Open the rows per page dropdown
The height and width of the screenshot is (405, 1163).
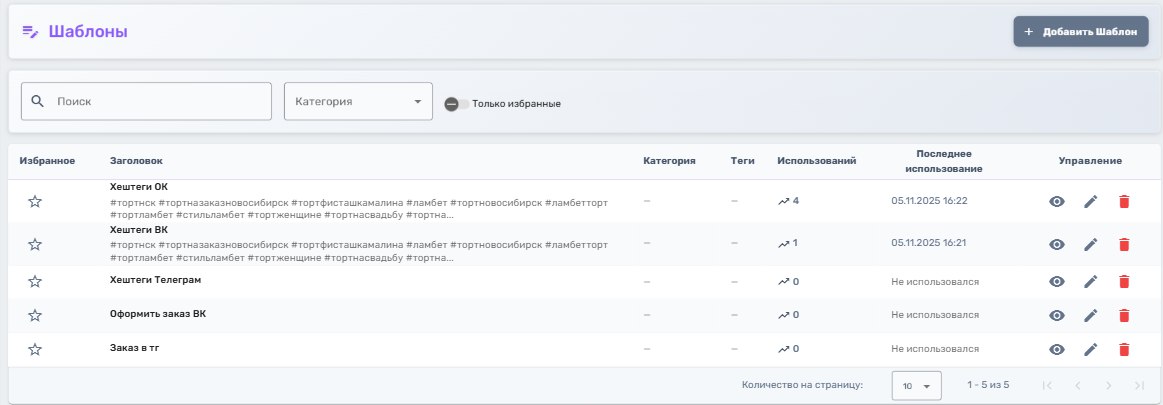916,386
